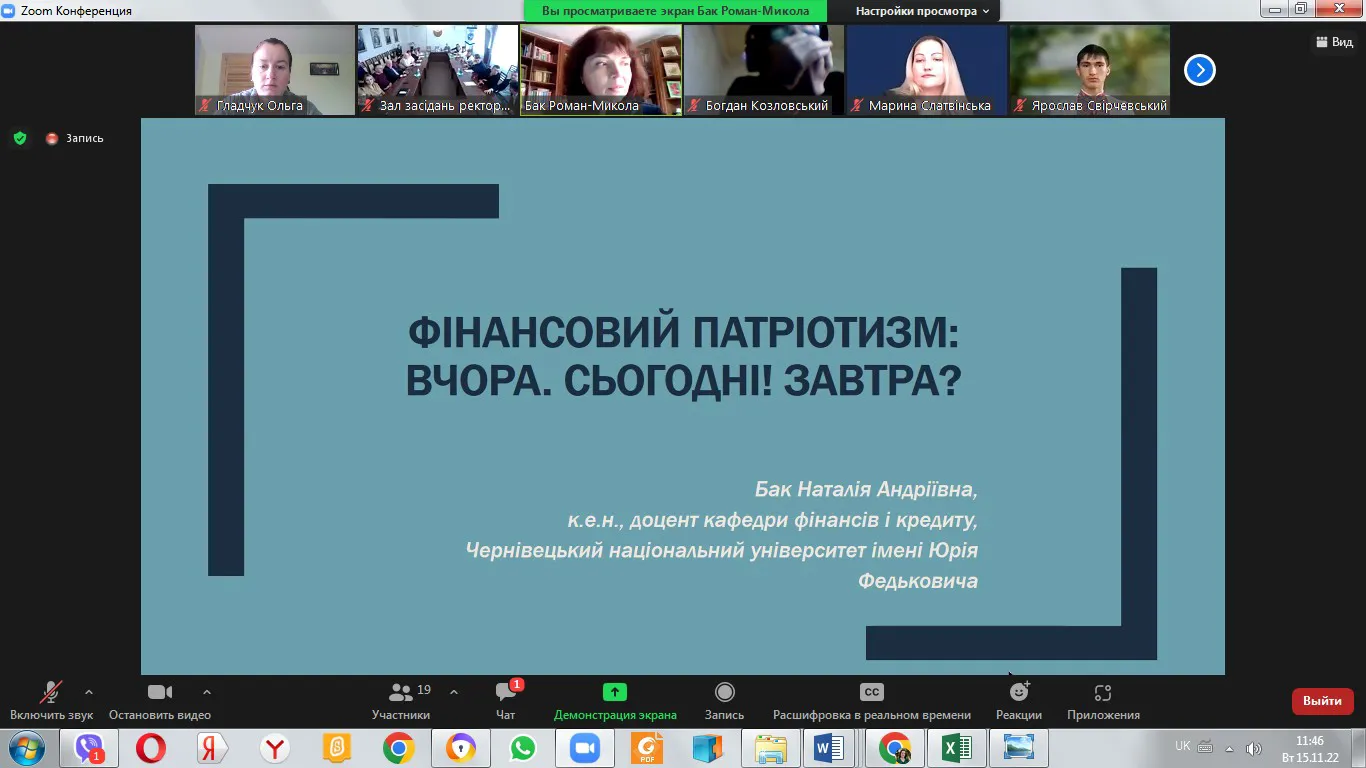1366x768 pixels.
Task: Open Yandex Browser red Y circle icon
Action: (275, 748)
